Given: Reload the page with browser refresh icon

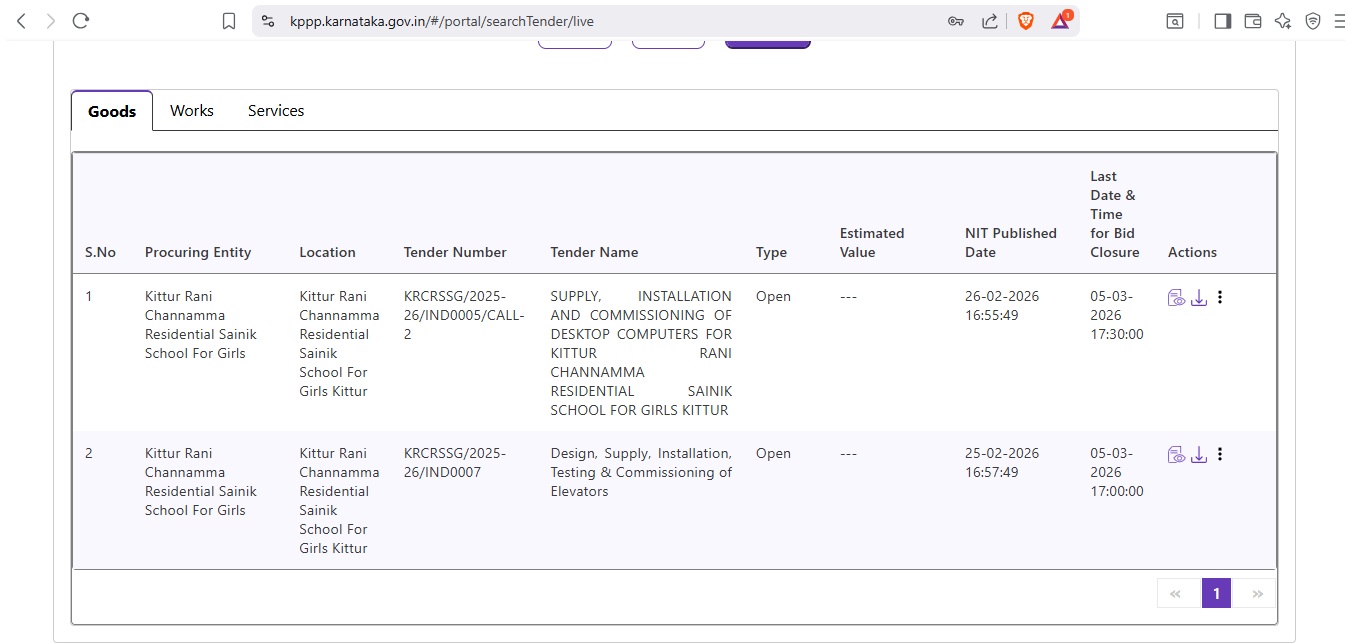Looking at the screenshot, I should (81, 20).
